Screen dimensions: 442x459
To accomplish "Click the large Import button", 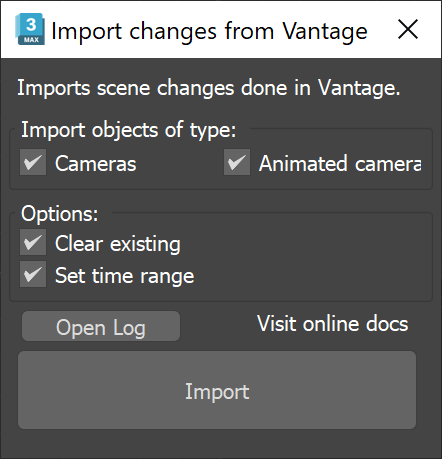I will [x=217, y=390].
